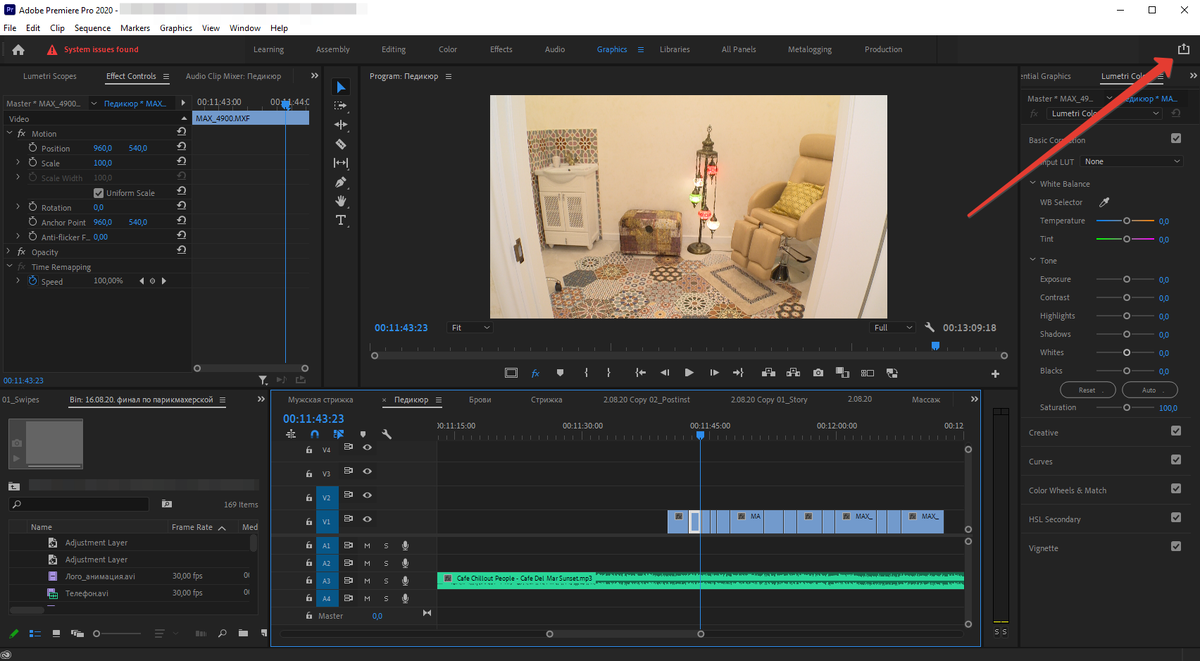Open the Sequence menu
1200x661 pixels.
click(93, 28)
